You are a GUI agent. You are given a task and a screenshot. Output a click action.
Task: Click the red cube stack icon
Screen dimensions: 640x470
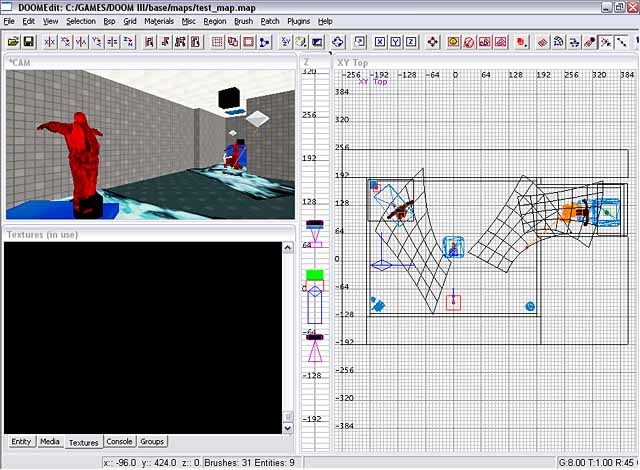tap(521, 42)
